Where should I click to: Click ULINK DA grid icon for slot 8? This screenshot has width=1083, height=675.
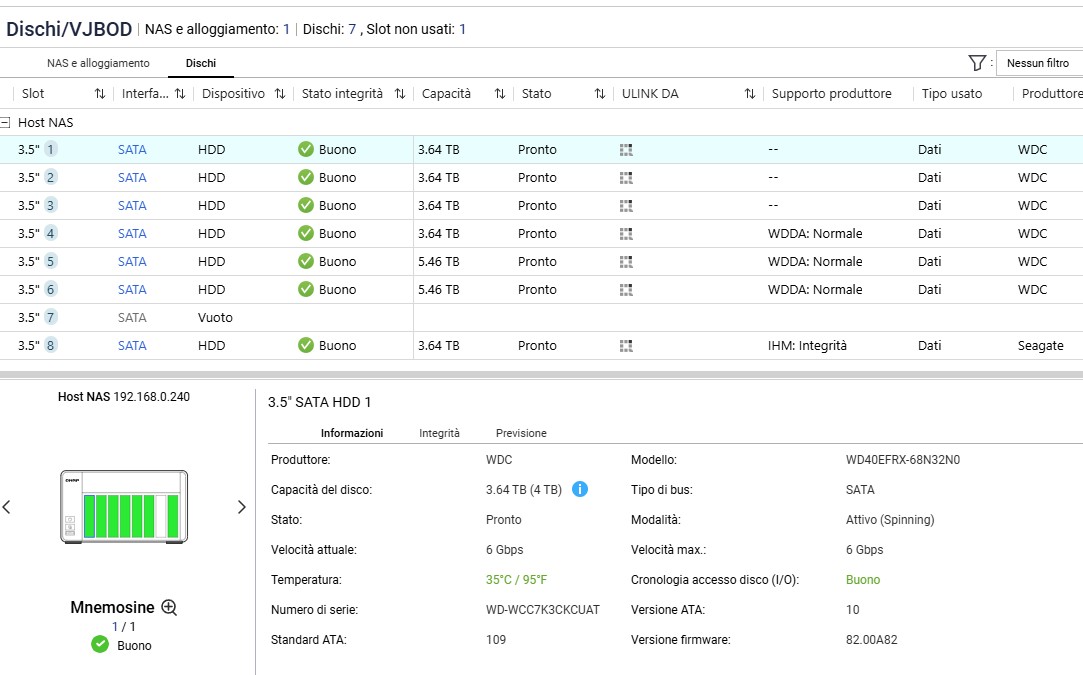[x=626, y=346]
